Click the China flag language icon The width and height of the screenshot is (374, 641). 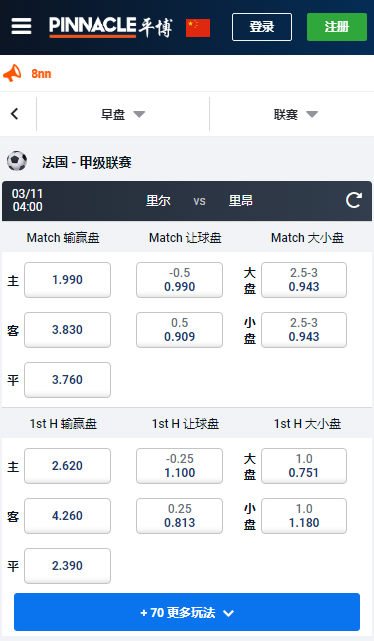click(x=198, y=27)
